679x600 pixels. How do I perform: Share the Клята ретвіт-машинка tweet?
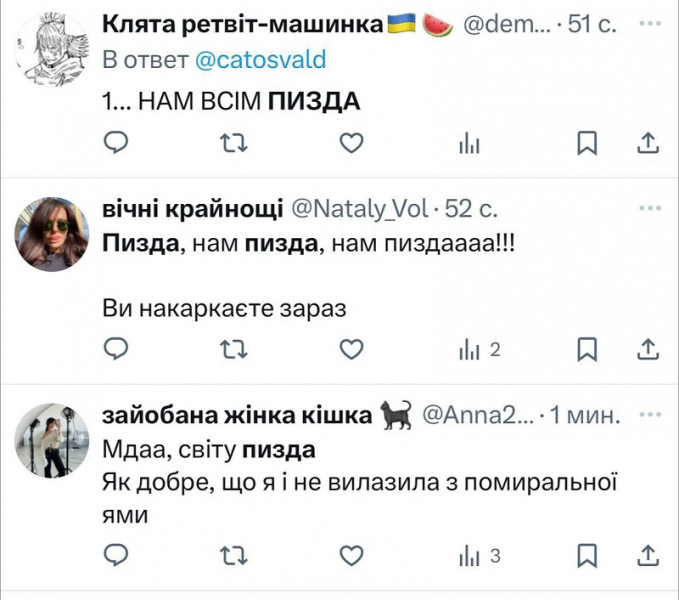[647, 144]
